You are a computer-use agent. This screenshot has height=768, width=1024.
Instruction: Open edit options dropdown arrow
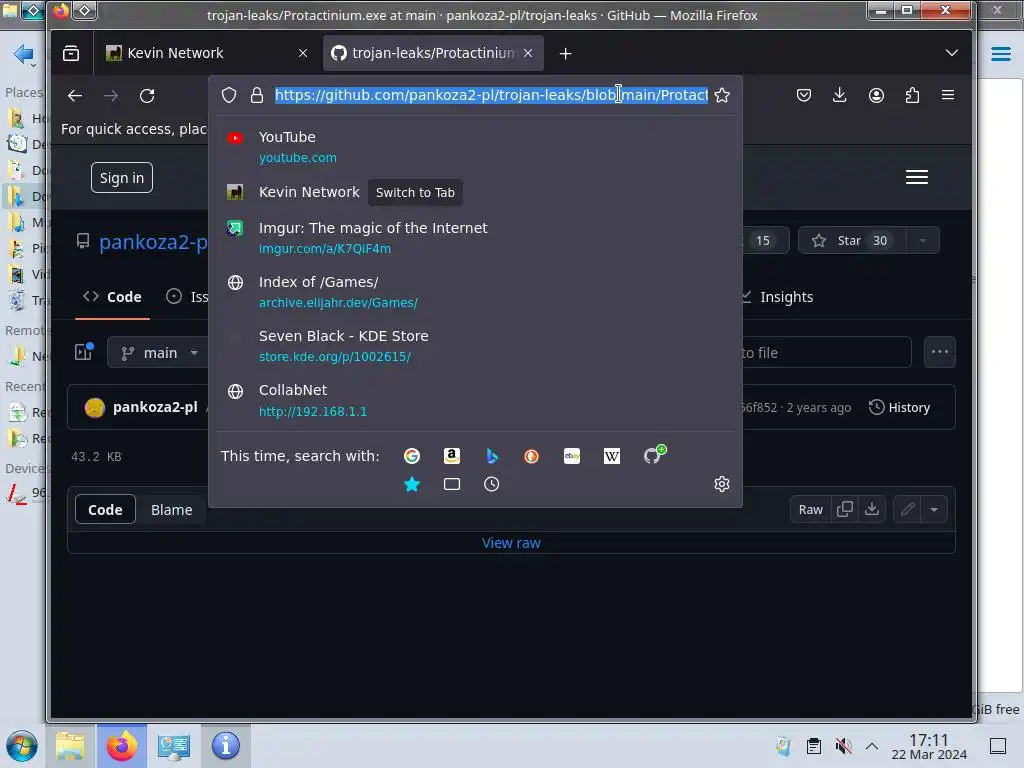click(934, 509)
